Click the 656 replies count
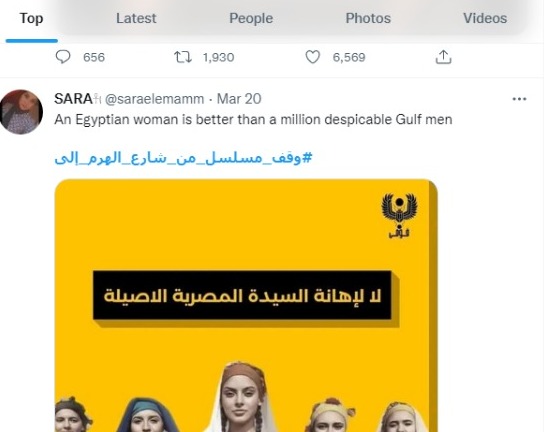Screen dimensions: 544x432 pos(94,57)
